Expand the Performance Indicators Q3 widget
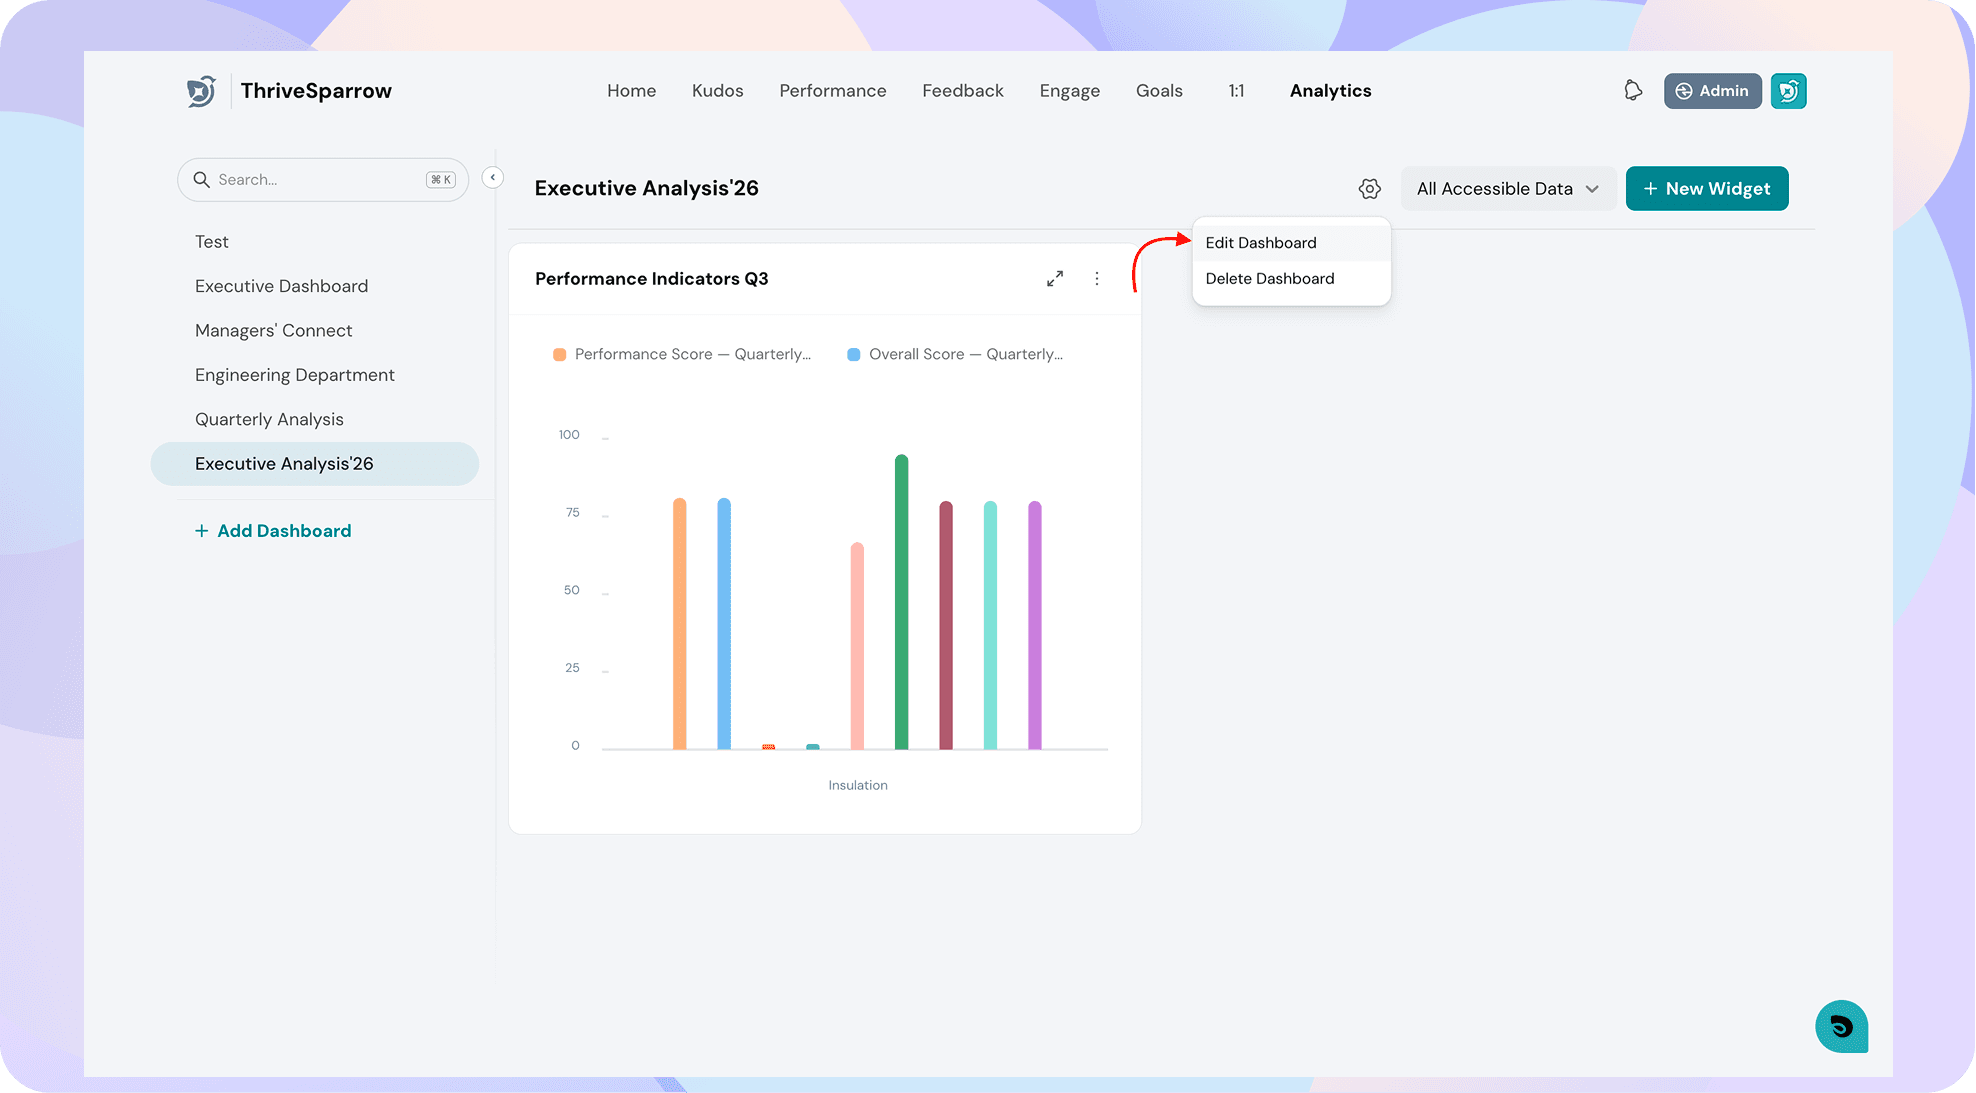Viewport: 1976px width, 1093px height. coord(1055,279)
